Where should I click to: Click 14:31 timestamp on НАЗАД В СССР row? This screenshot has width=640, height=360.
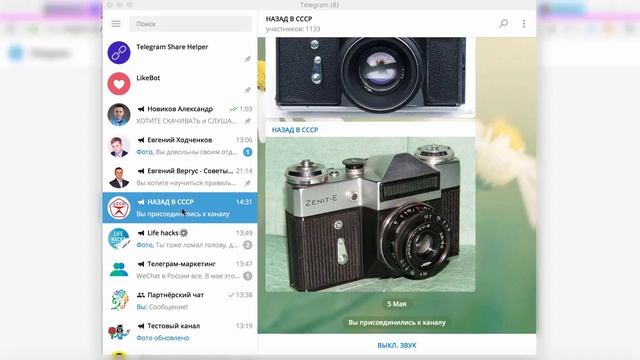point(244,202)
